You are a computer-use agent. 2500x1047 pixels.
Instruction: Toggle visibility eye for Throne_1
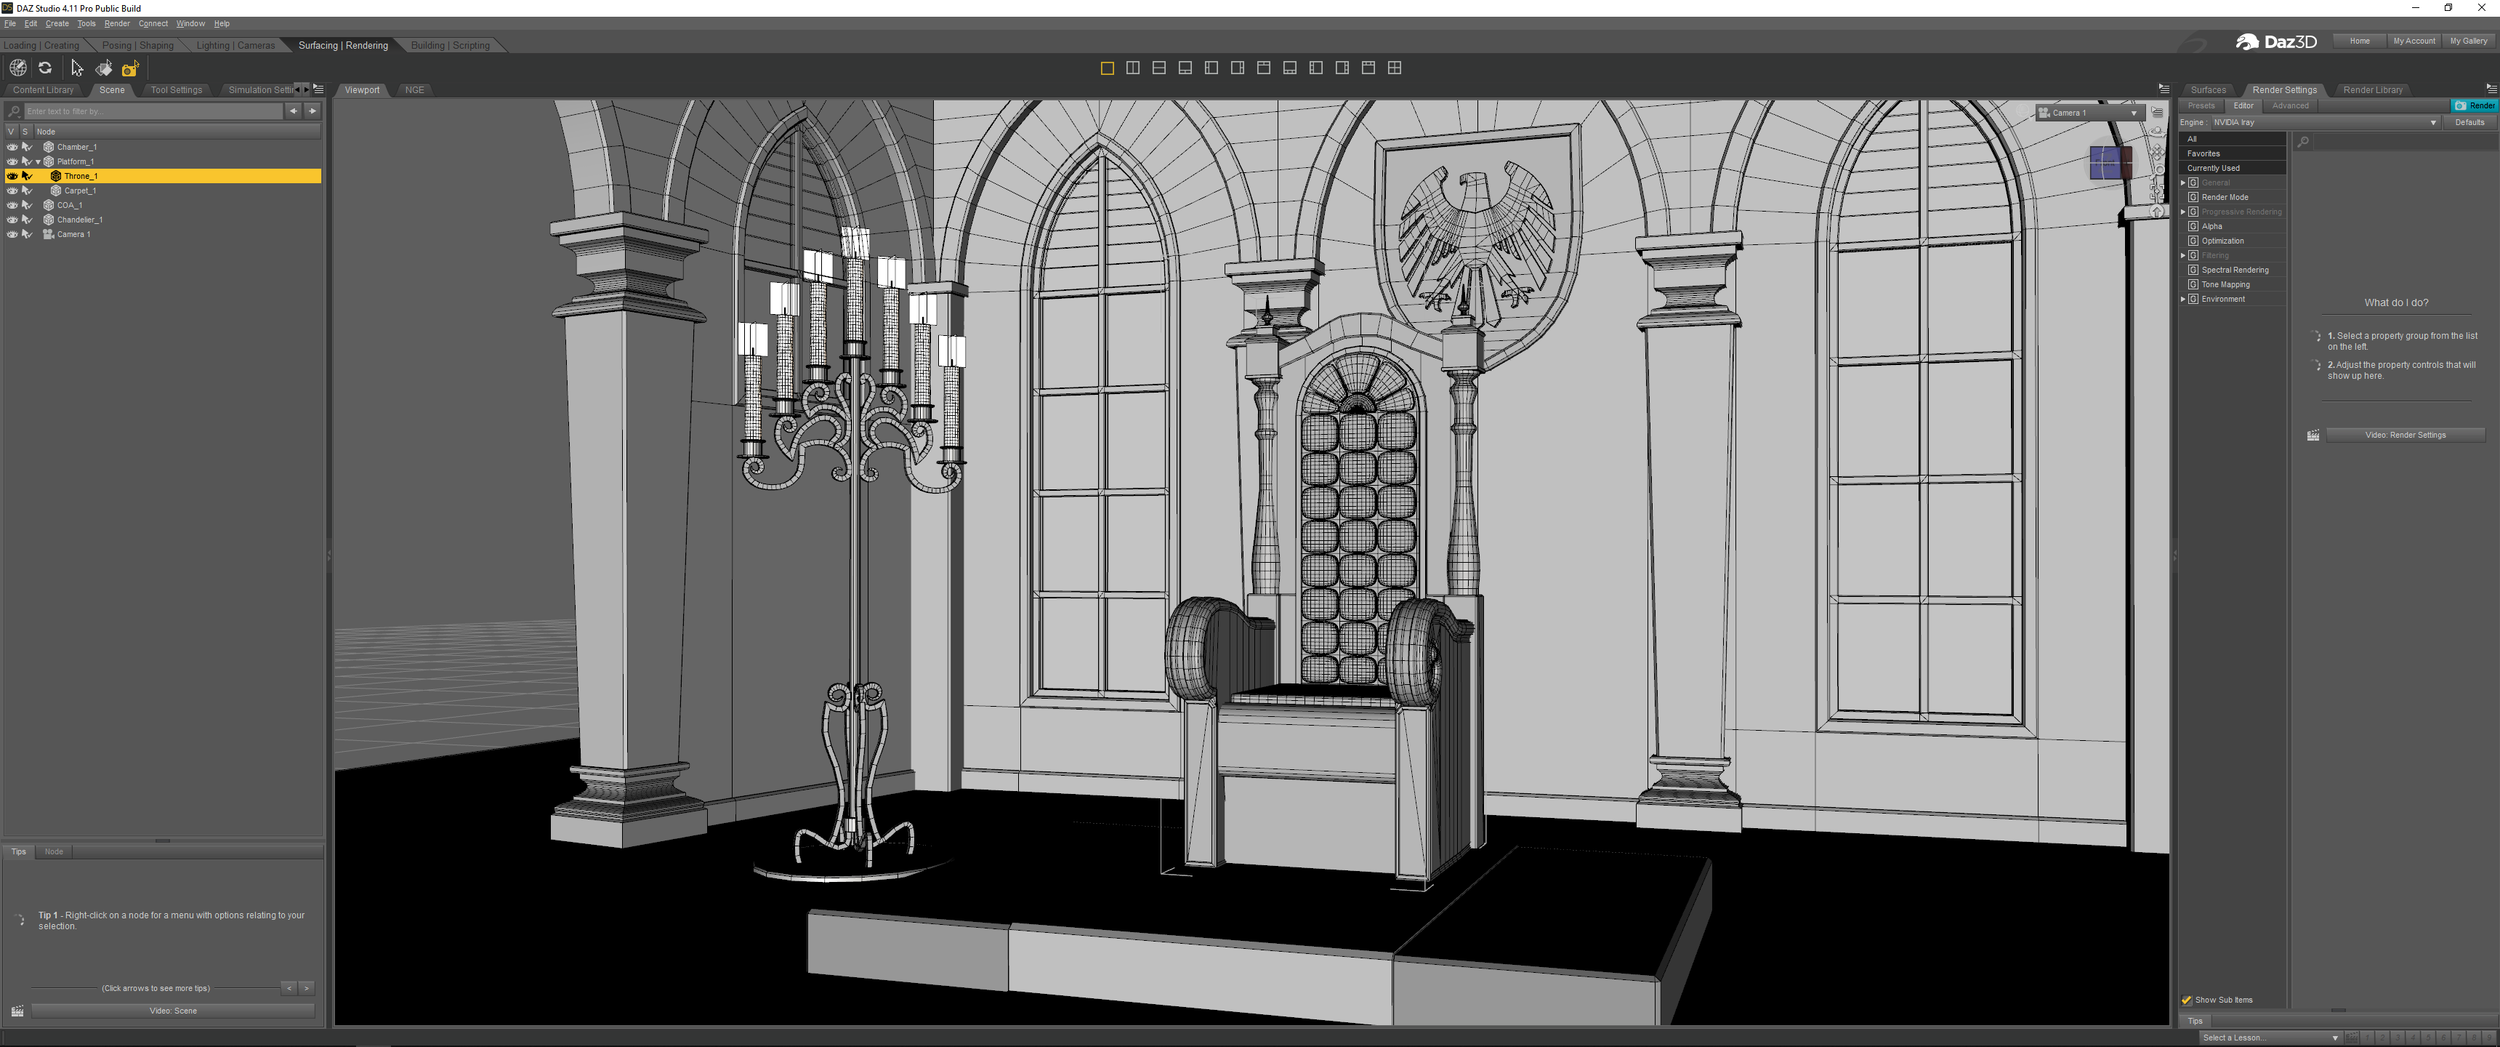click(12, 176)
